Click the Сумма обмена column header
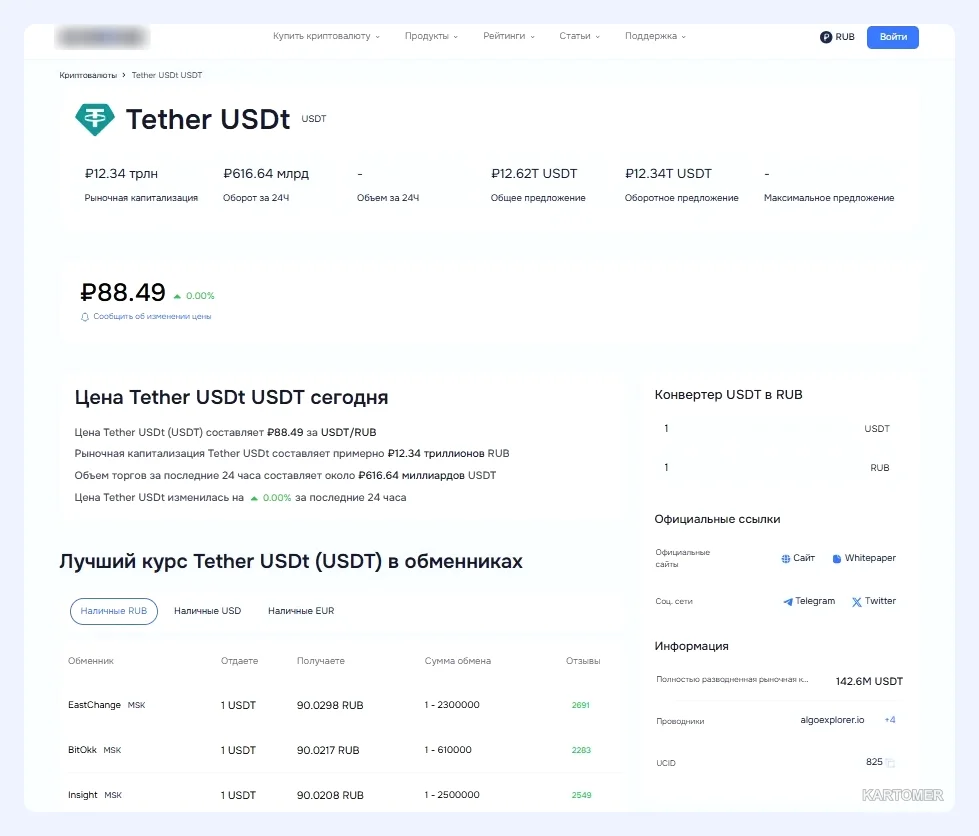The width and height of the screenshot is (979, 836). coord(458,661)
